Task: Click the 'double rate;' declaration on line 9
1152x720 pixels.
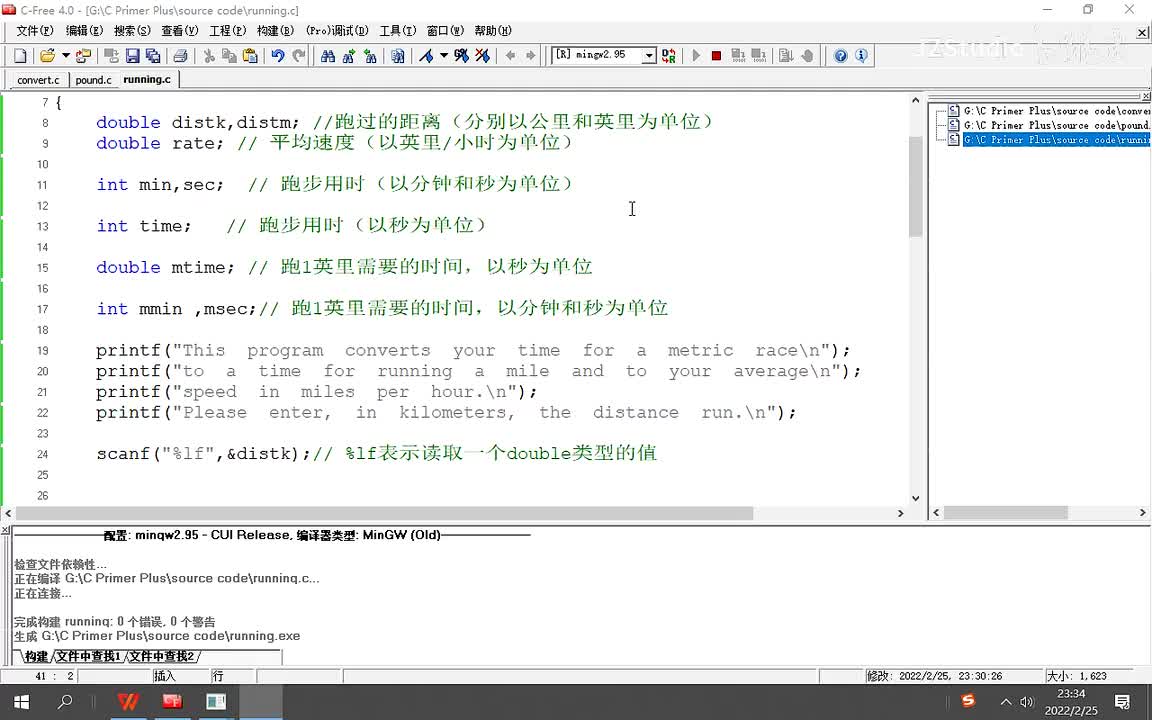Action: tap(159, 143)
